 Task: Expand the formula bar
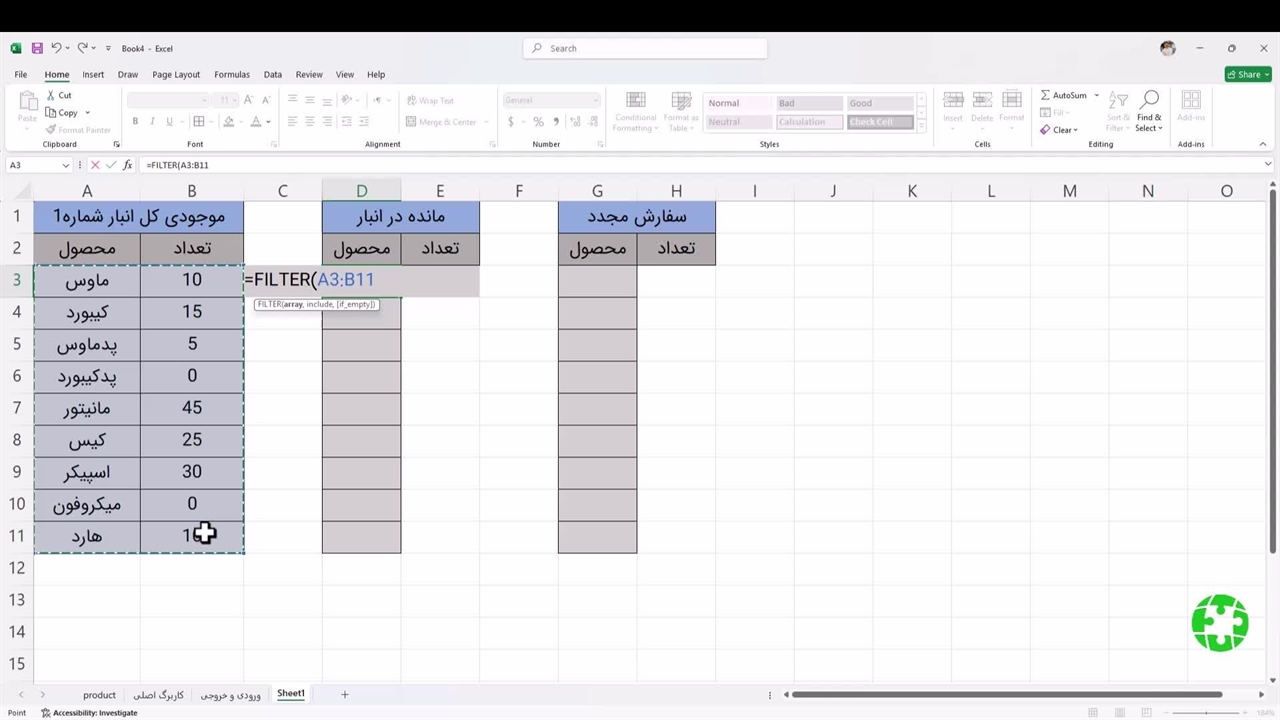pos(1268,165)
